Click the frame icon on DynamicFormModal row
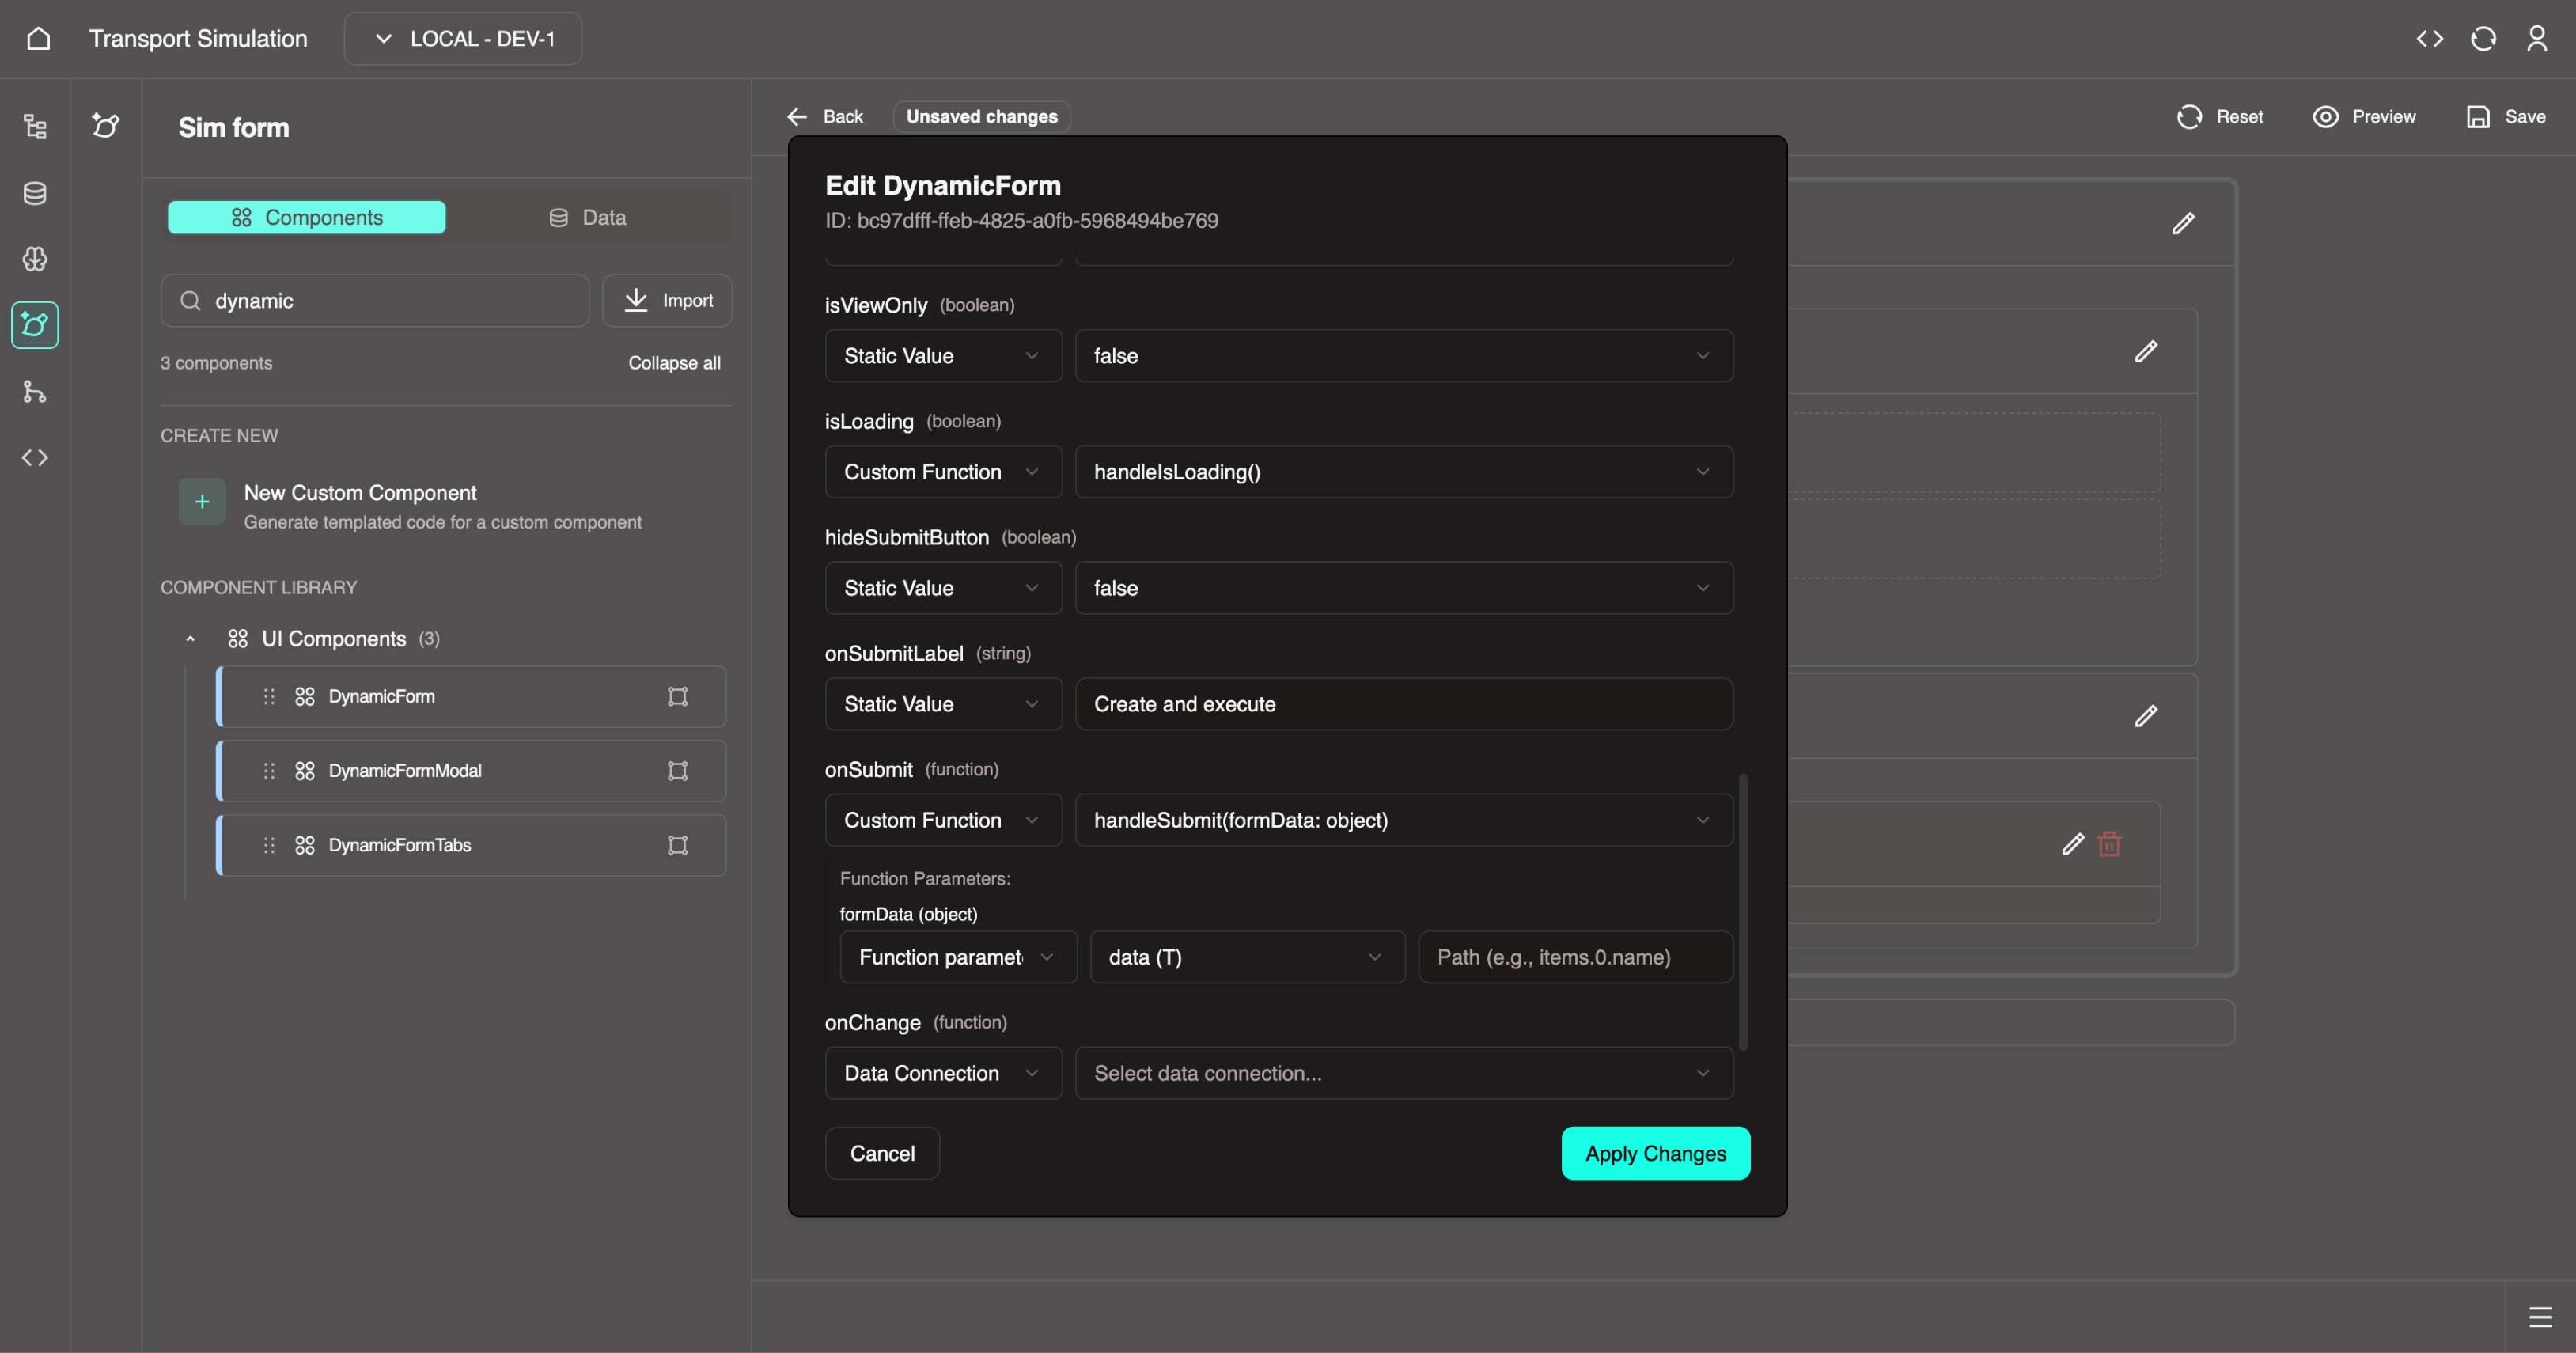 [678, 770]
